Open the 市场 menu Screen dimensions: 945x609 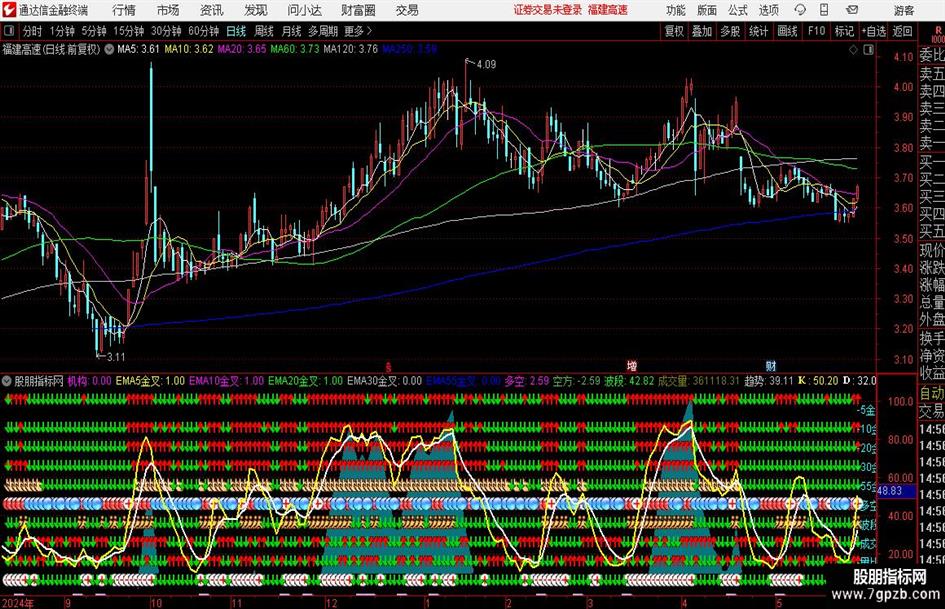(168, 10)
